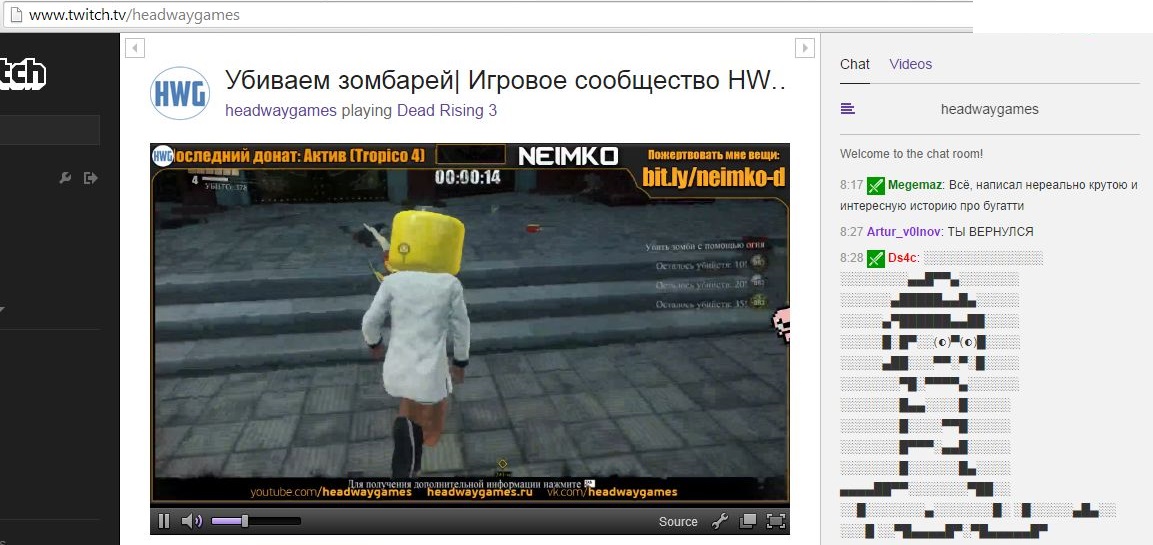
Task: Click the page icon in address bar
Action: click(15, 15)
